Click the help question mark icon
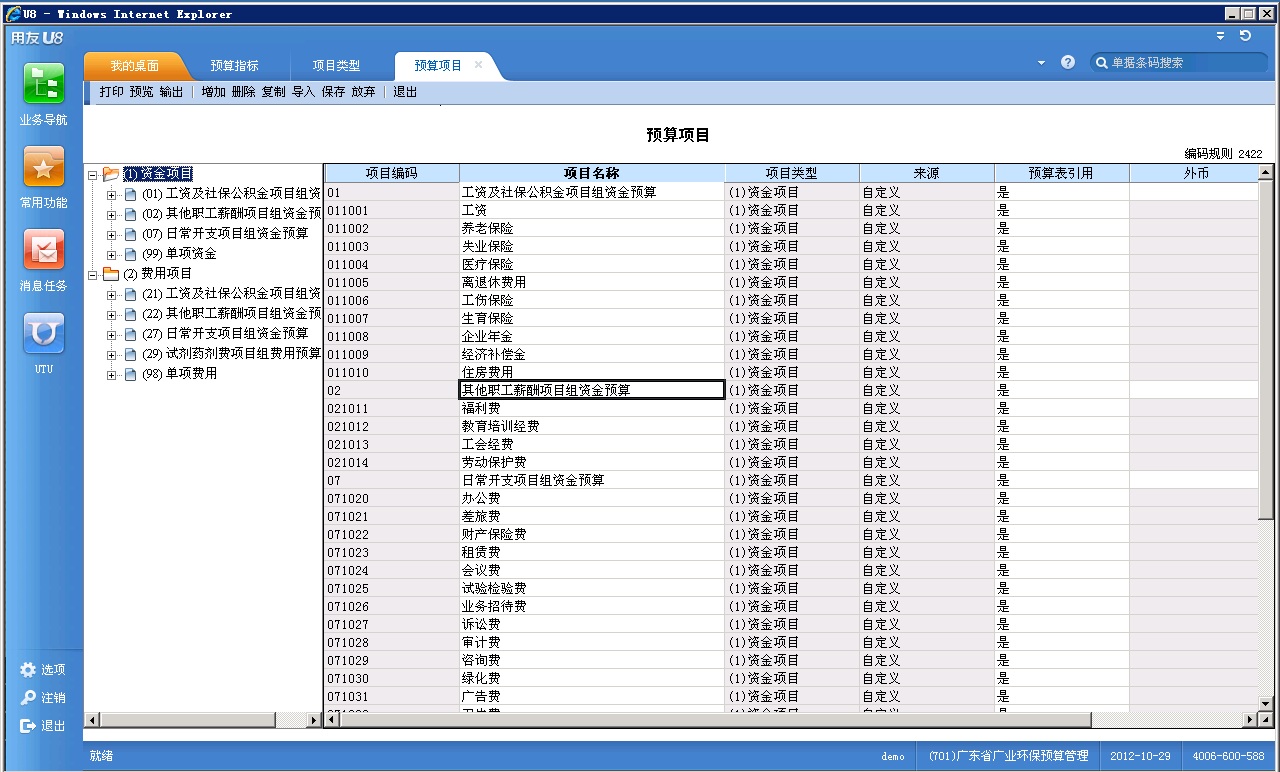 click(x=1068, y=62)
